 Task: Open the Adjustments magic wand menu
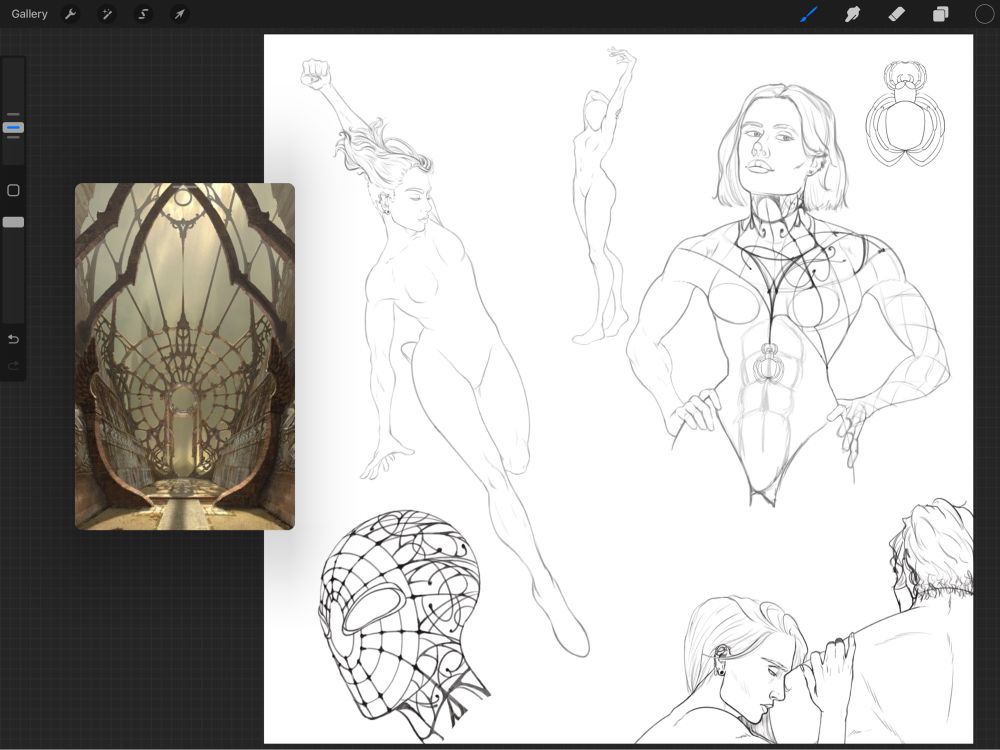(x=107, y=14)
